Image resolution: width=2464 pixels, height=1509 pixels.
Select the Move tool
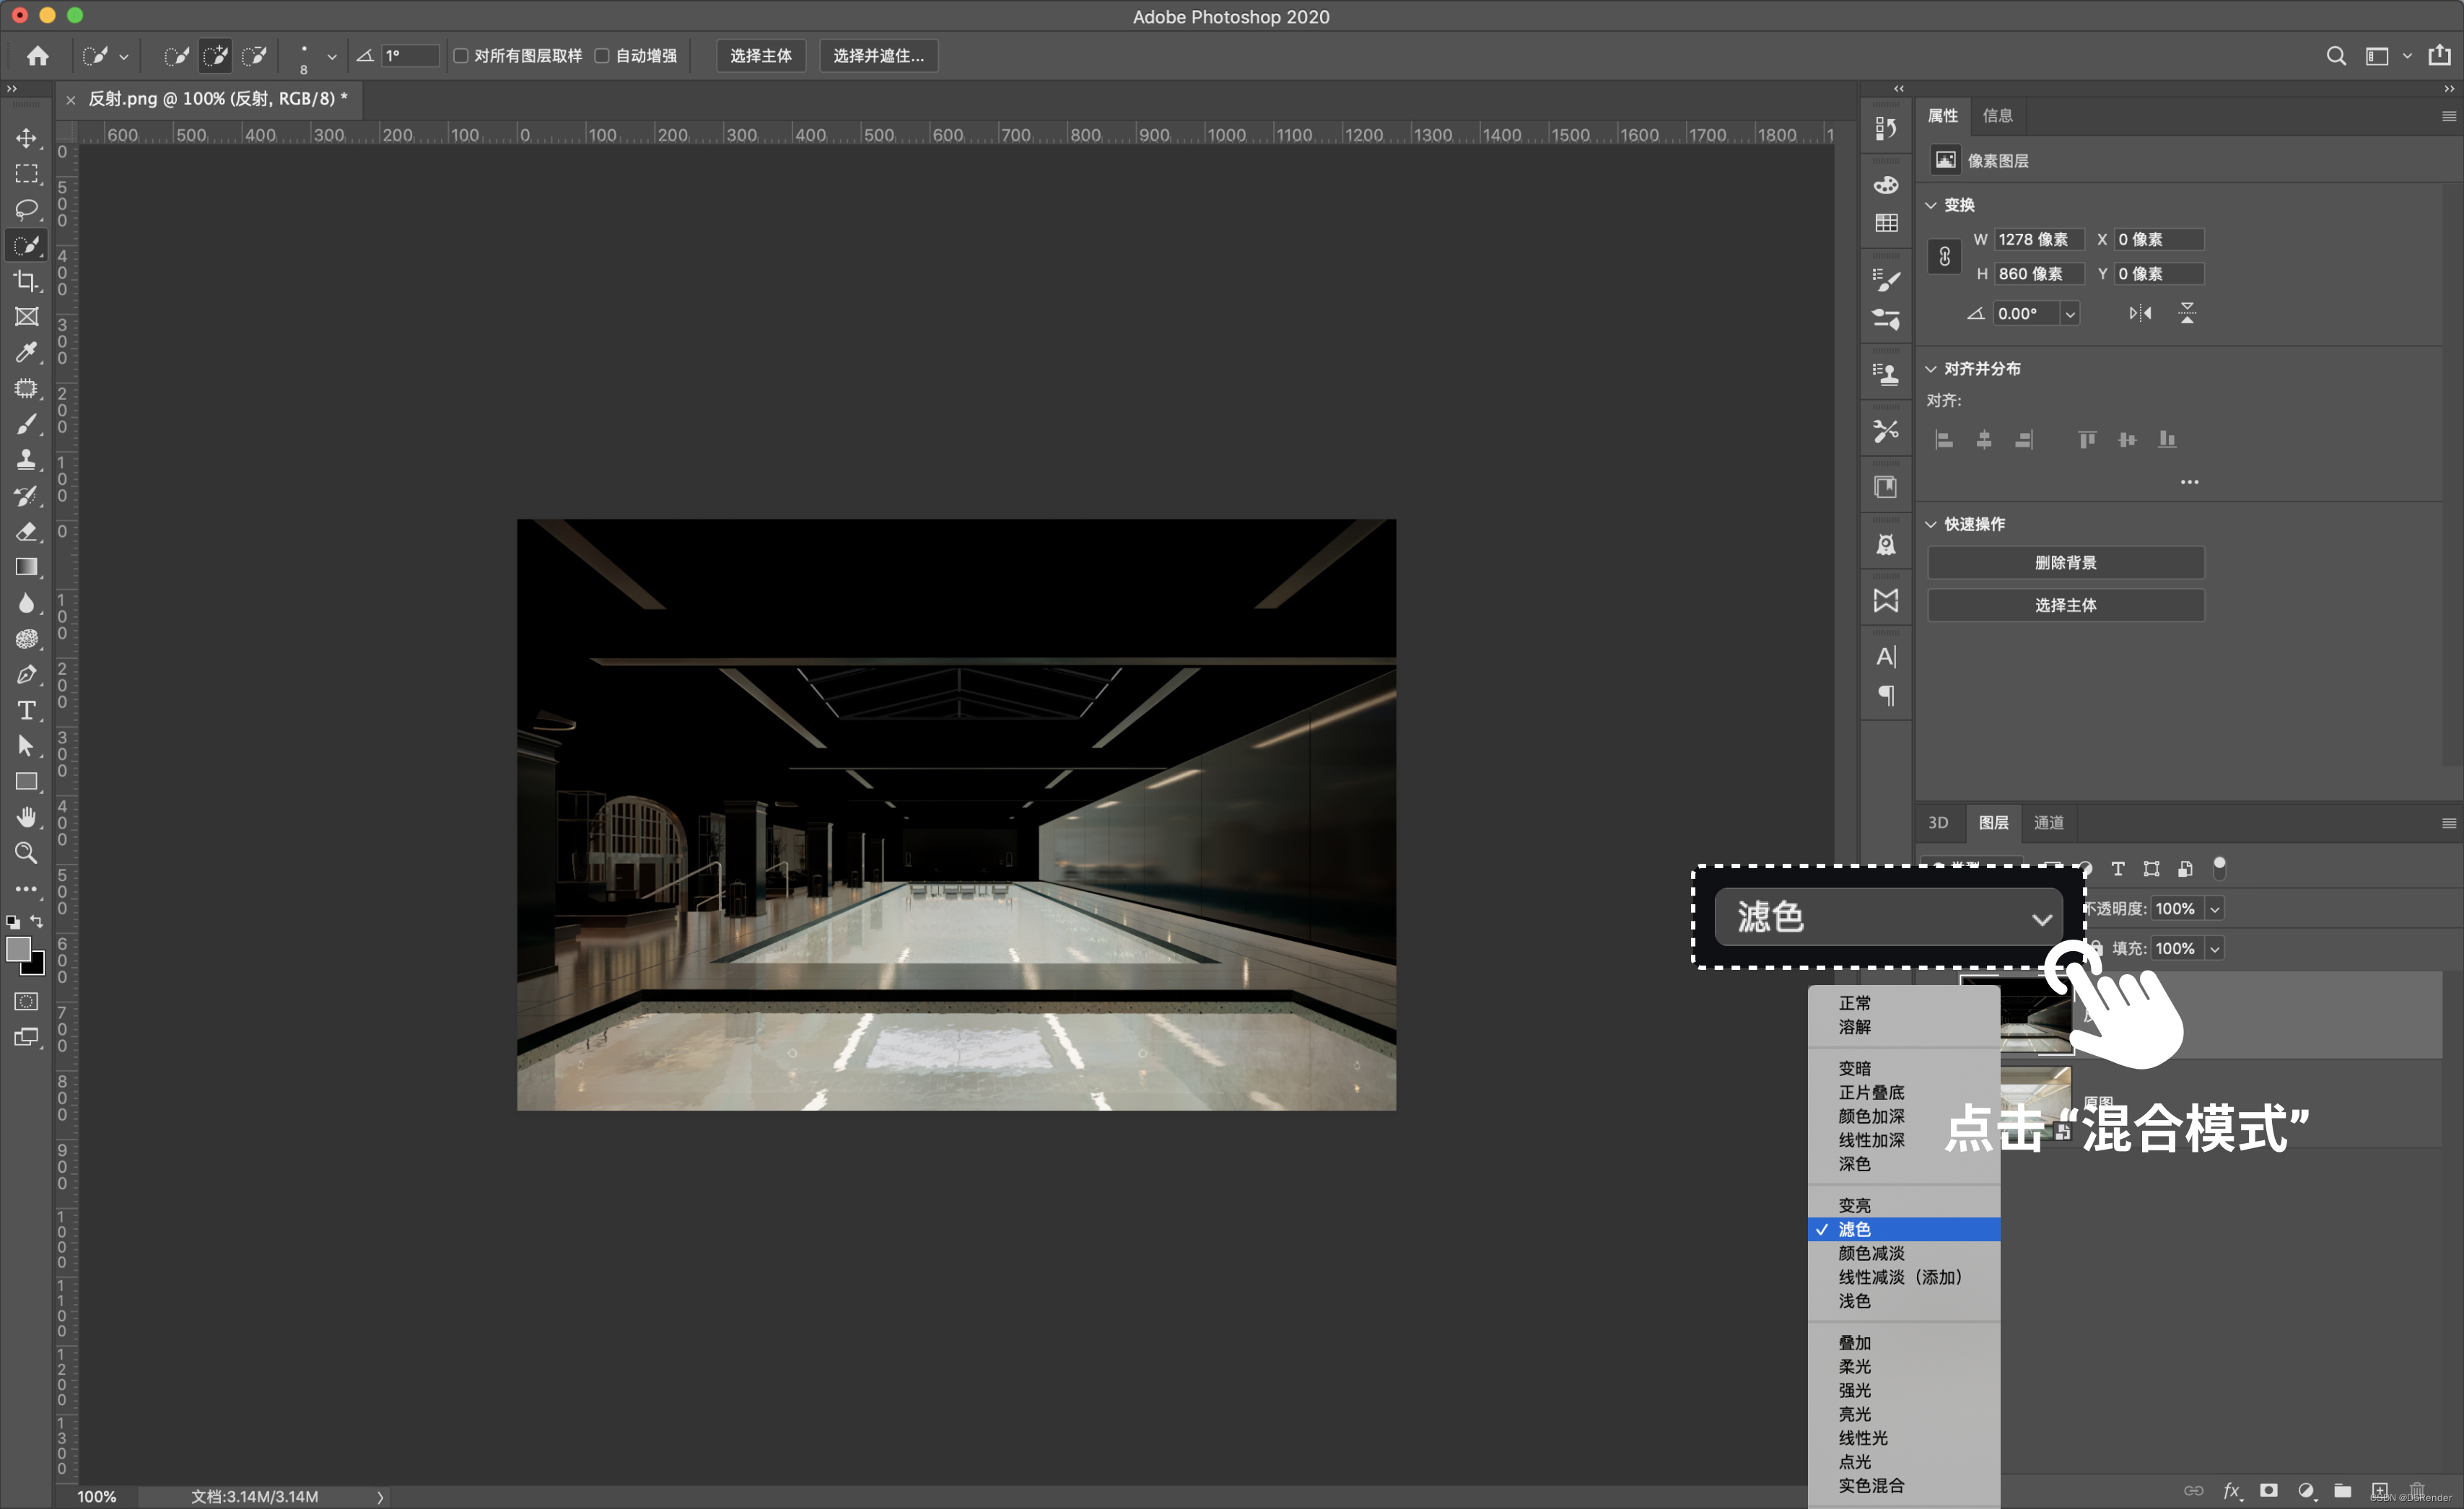click(27, 138)
